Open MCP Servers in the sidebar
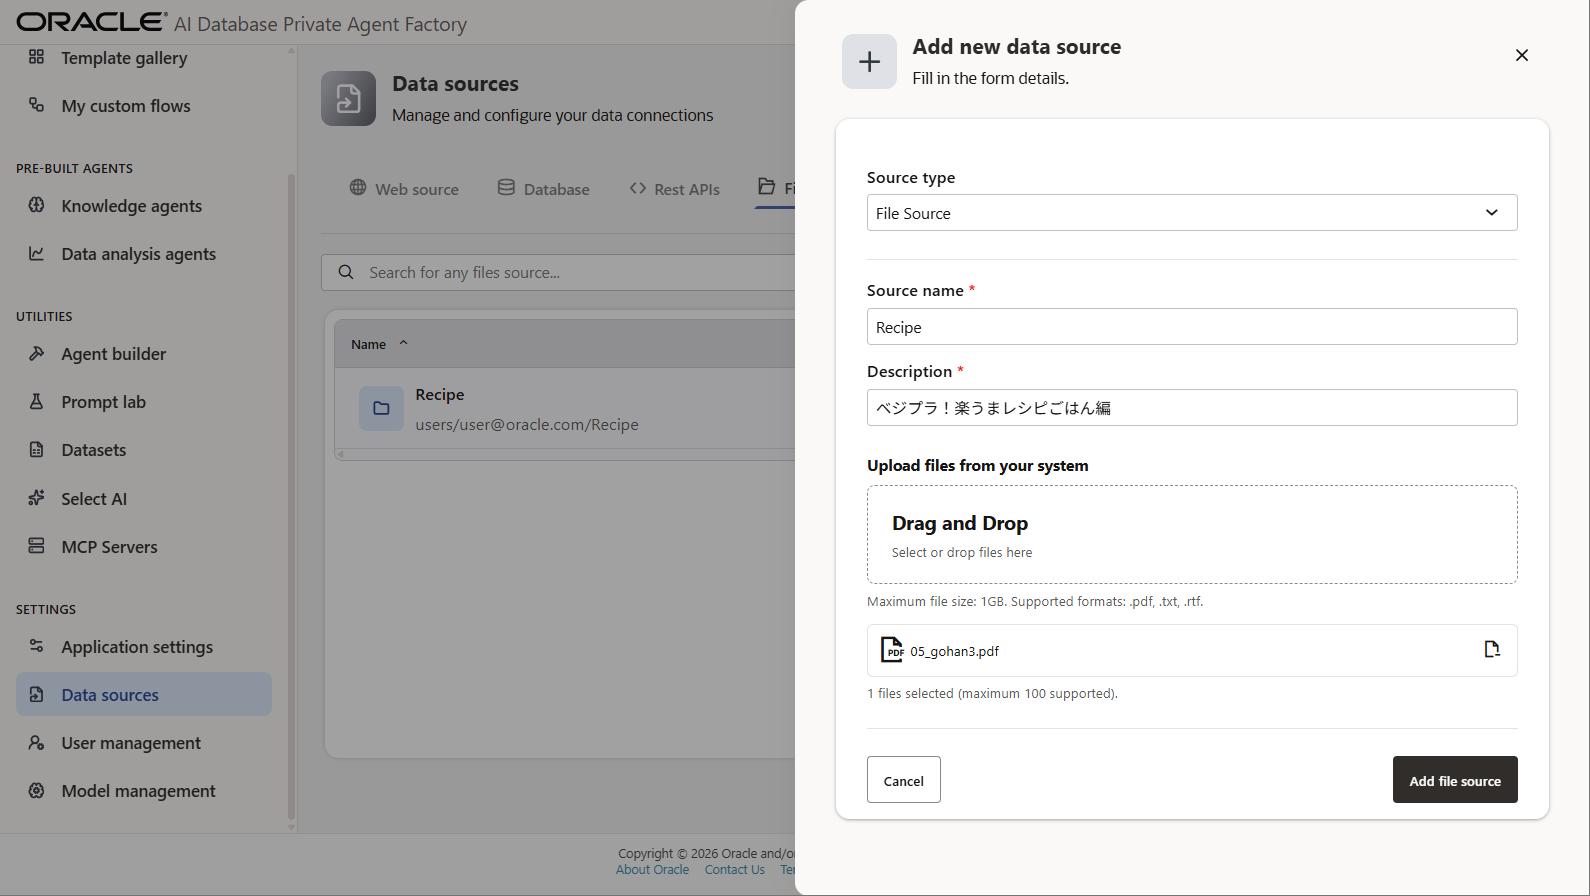This screenshot has width=1590, height=896. [109, 547]
